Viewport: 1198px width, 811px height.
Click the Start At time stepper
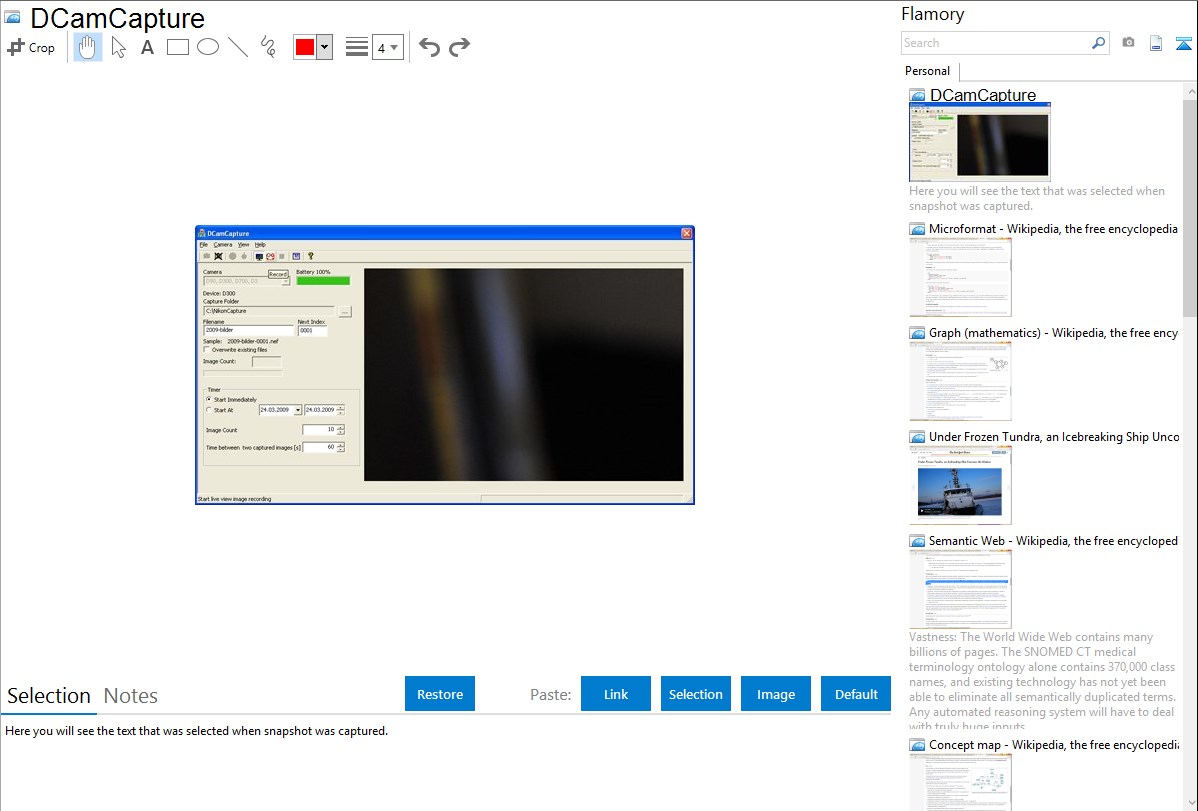click(341, 410)
